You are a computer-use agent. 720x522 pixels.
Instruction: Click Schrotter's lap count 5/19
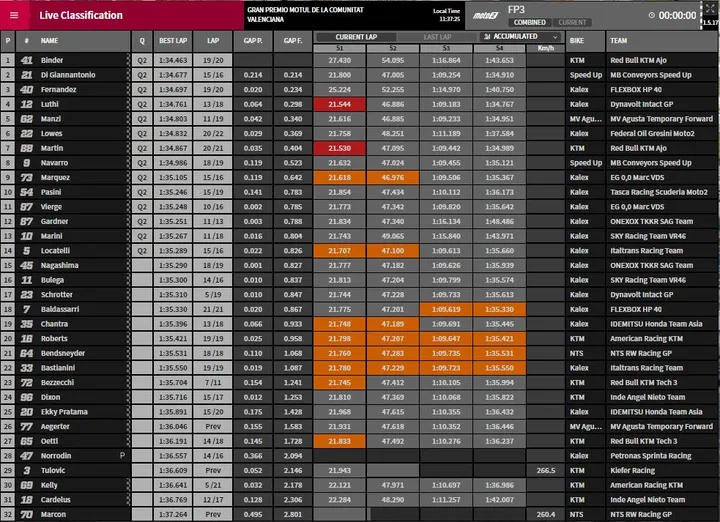click(213, 295)
